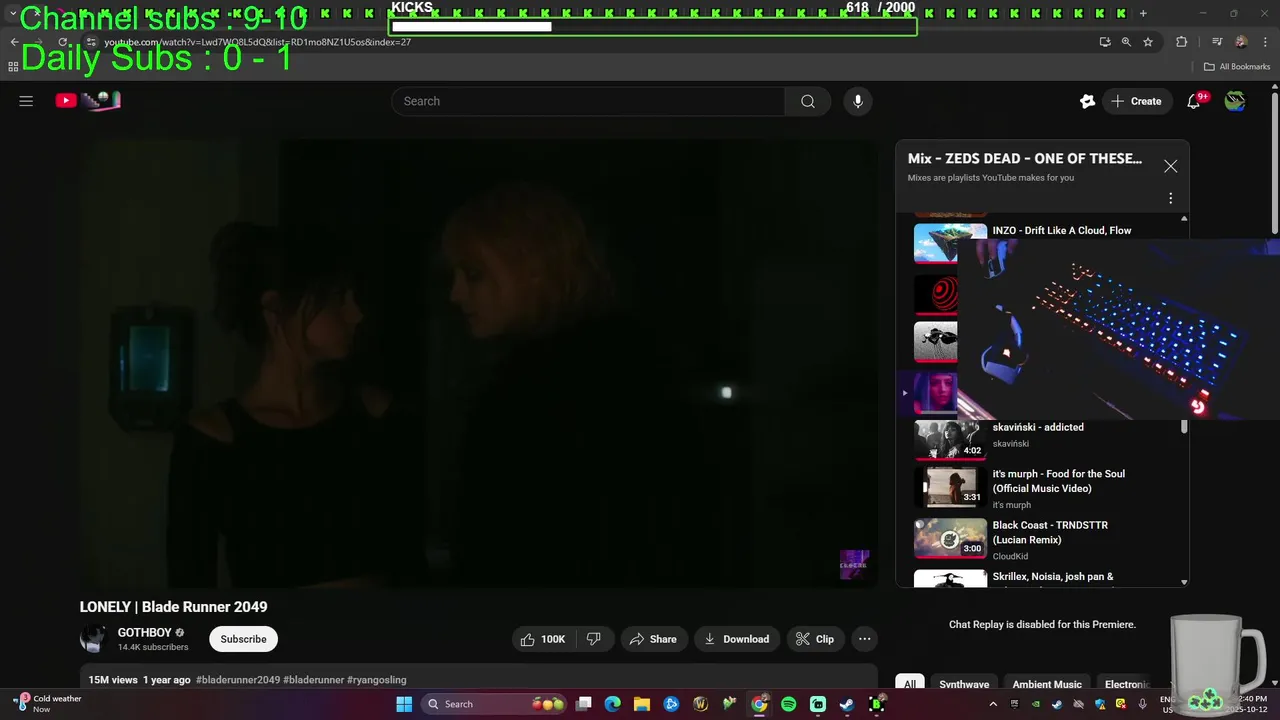Open the mix panel three-dot options
Image resolution: width=1280 pixels, height=720 pixels.
pos(1170,198)
